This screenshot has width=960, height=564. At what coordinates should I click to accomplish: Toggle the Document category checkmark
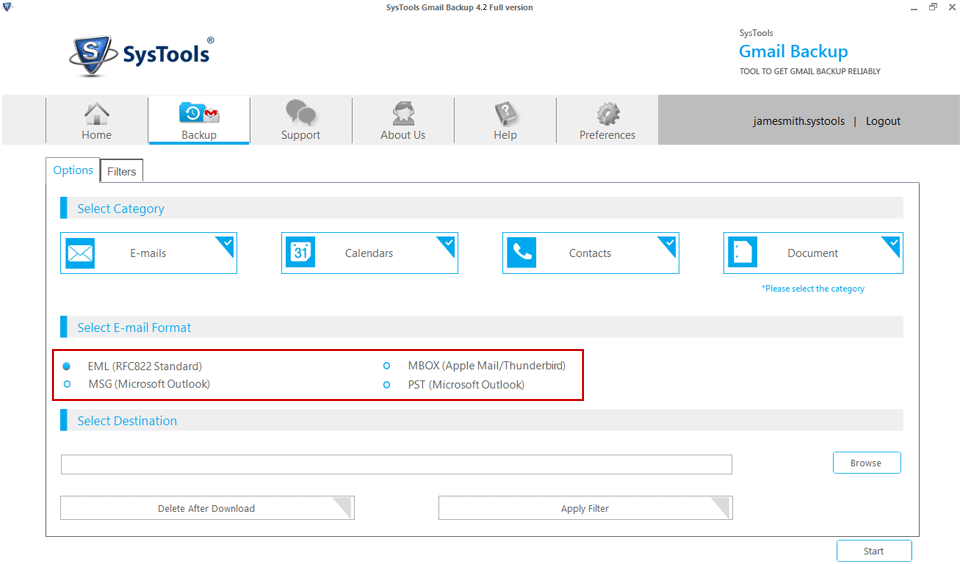pyautogui.click(x=892, y=246)
